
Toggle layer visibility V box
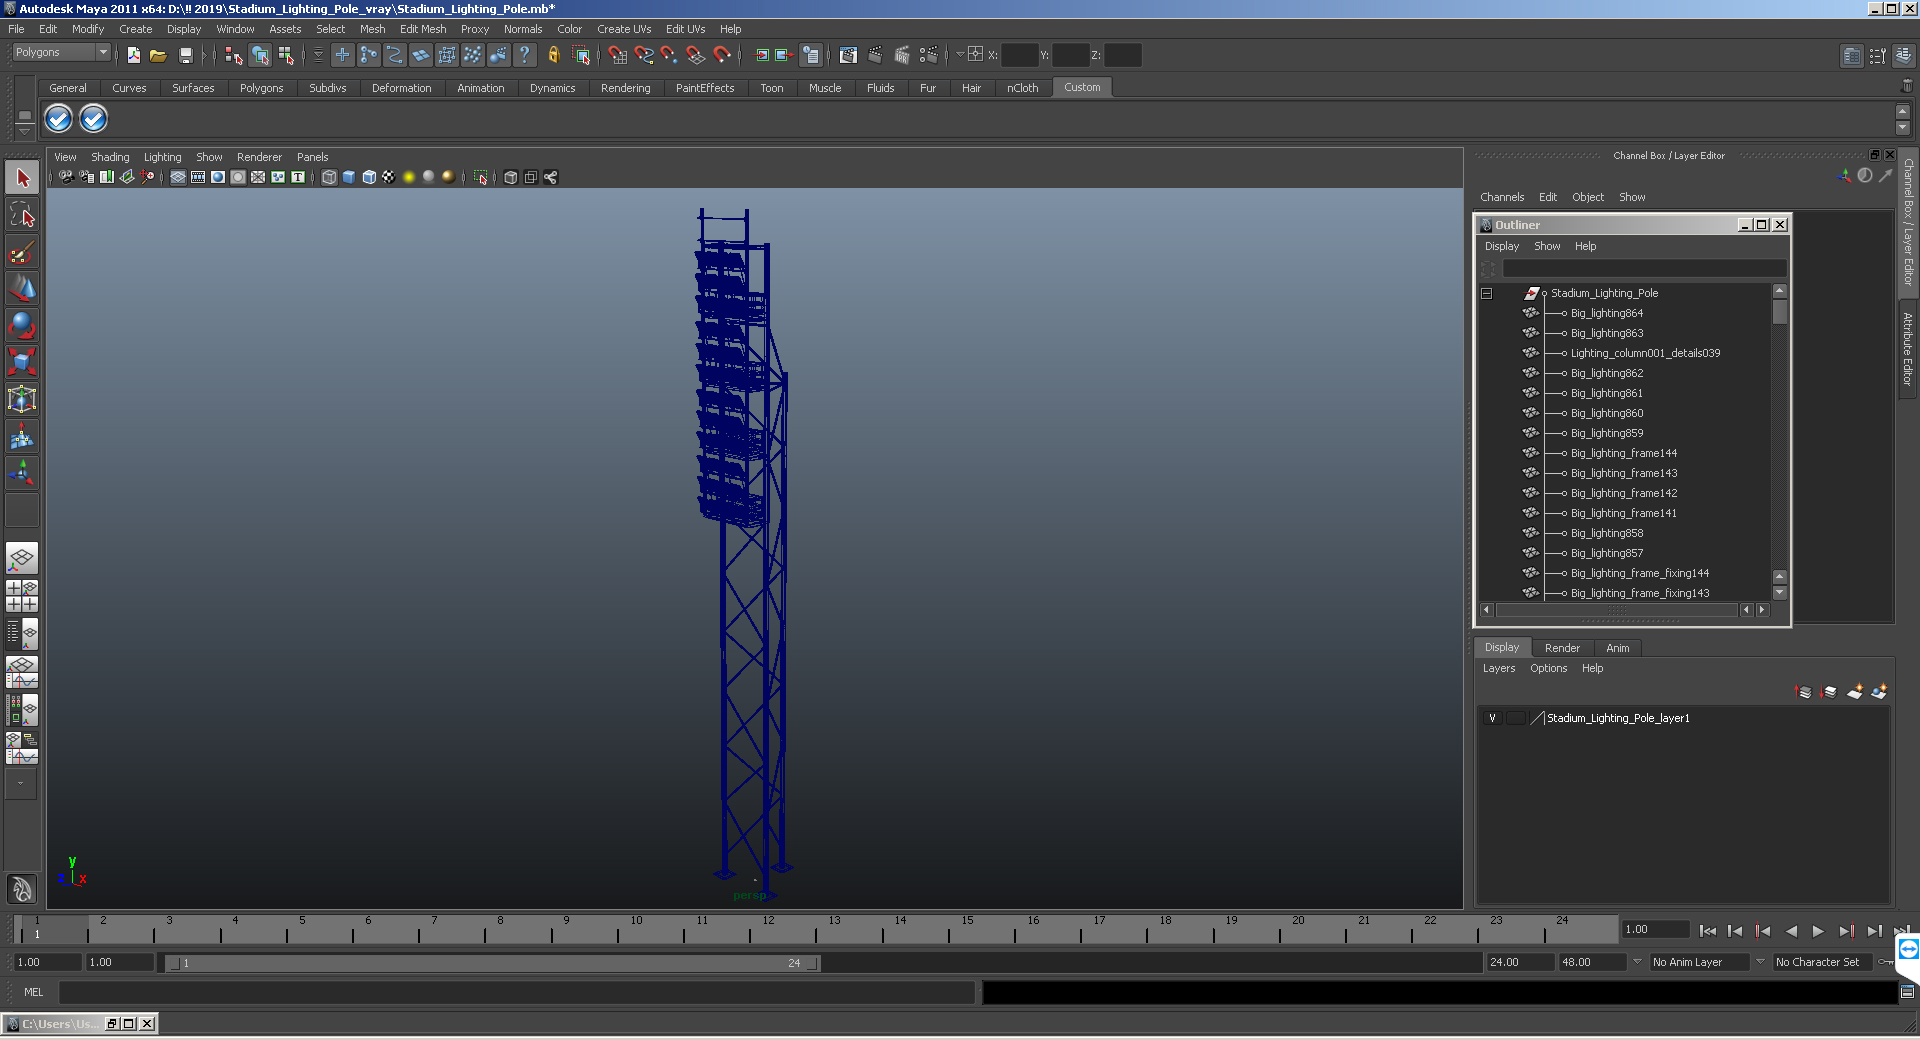point(1492,718)
